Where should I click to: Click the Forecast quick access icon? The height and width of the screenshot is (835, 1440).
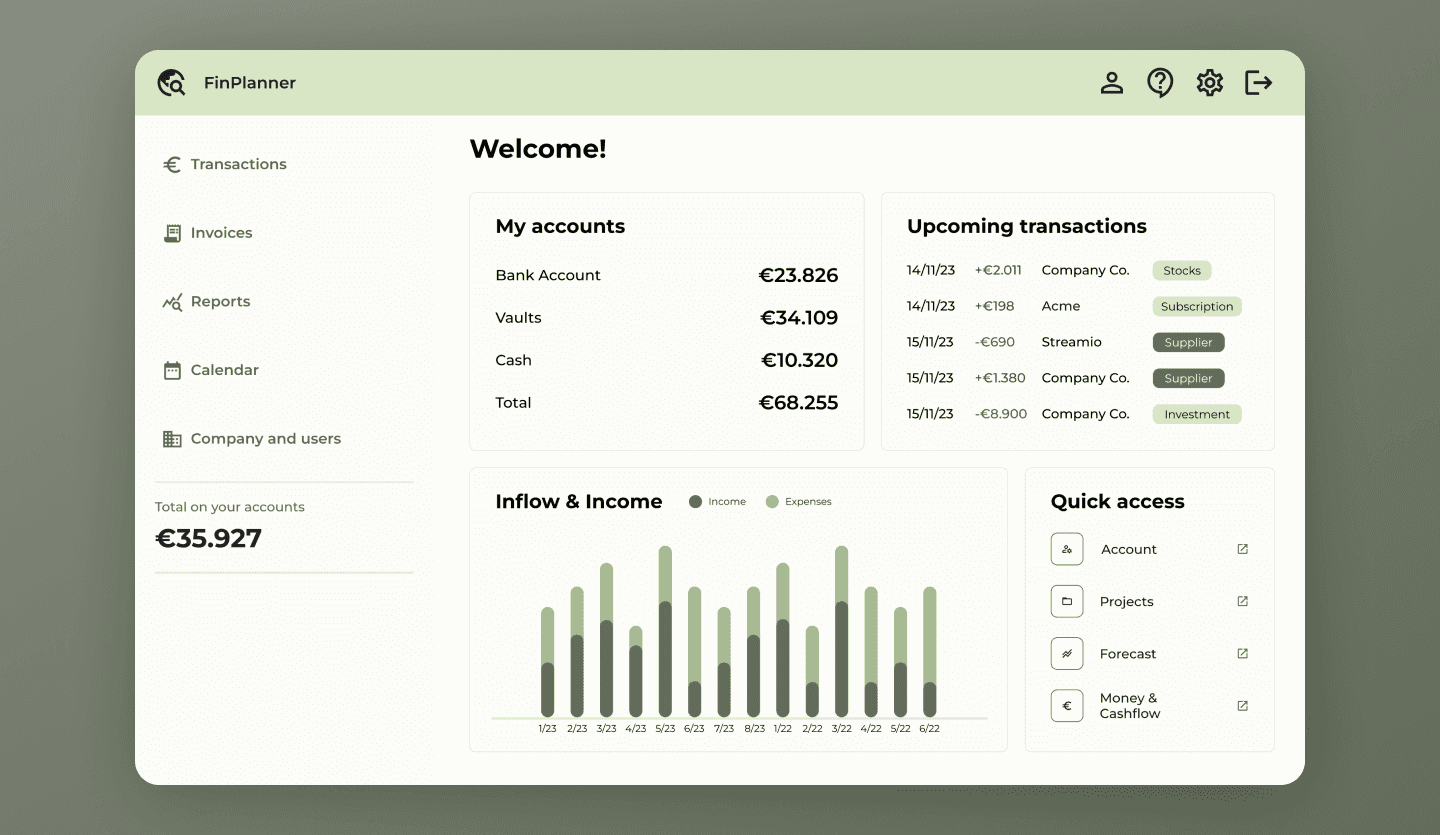1067,654
